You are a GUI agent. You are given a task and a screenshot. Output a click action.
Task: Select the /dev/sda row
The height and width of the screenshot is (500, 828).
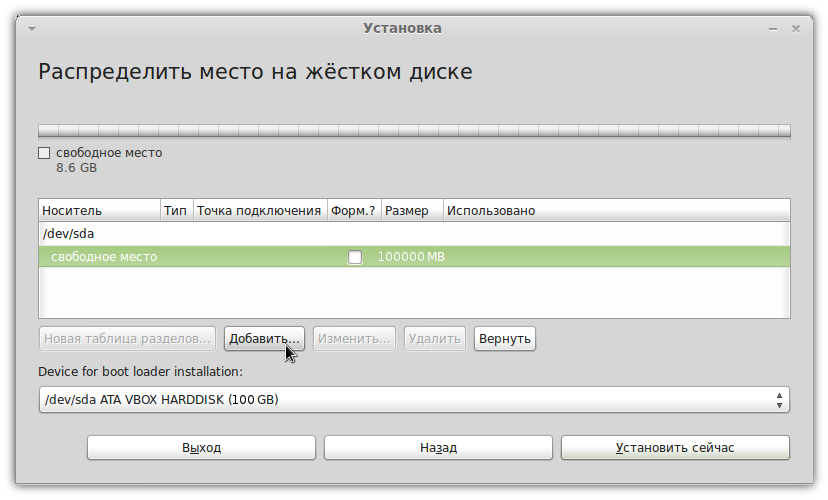(x=414, y=233)
